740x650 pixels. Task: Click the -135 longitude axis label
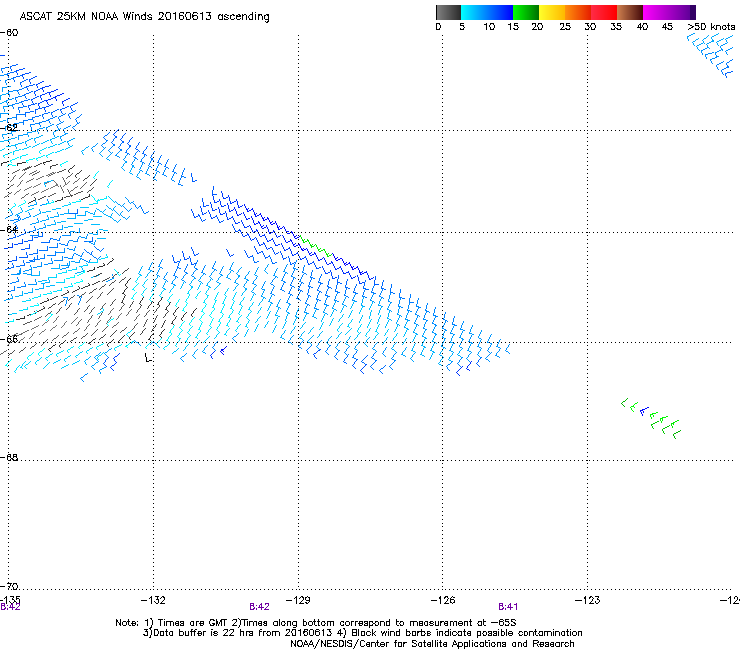pos(10,599)
